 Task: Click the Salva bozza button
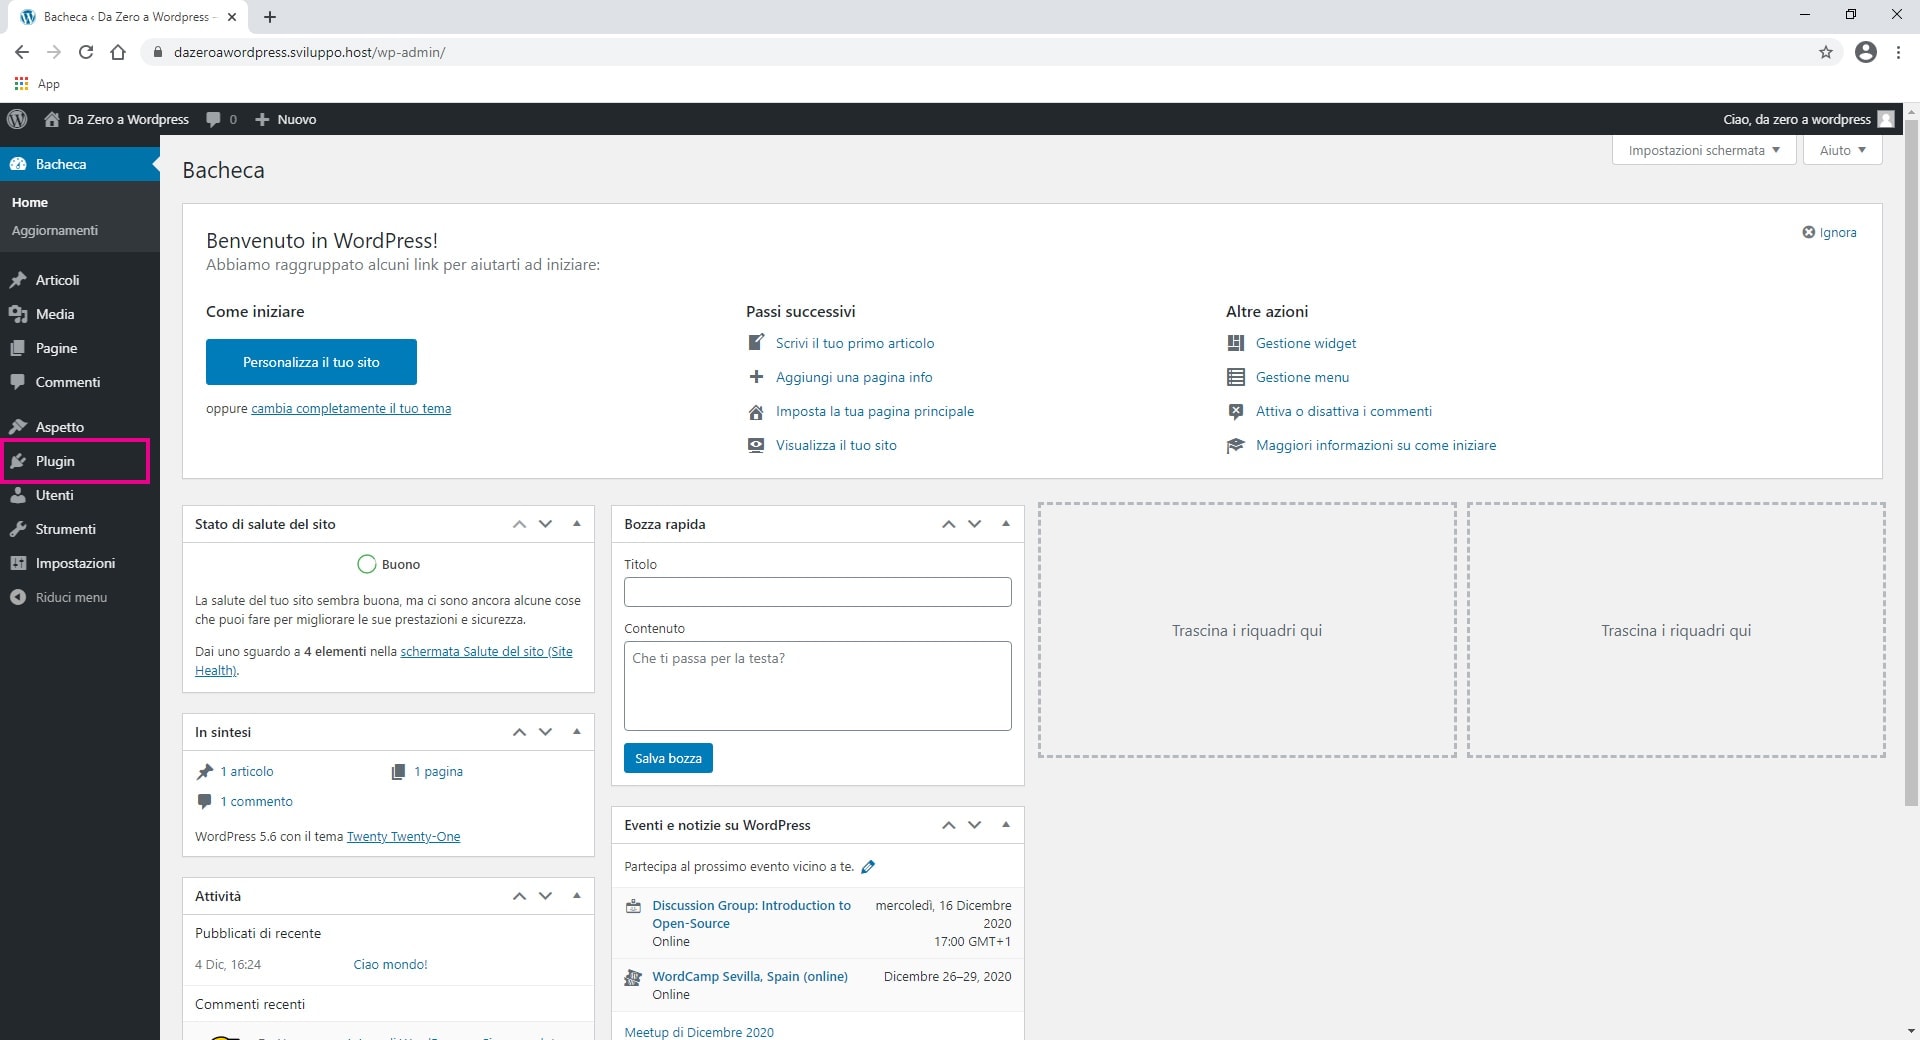pyautogui.click(x=668, y=758)
